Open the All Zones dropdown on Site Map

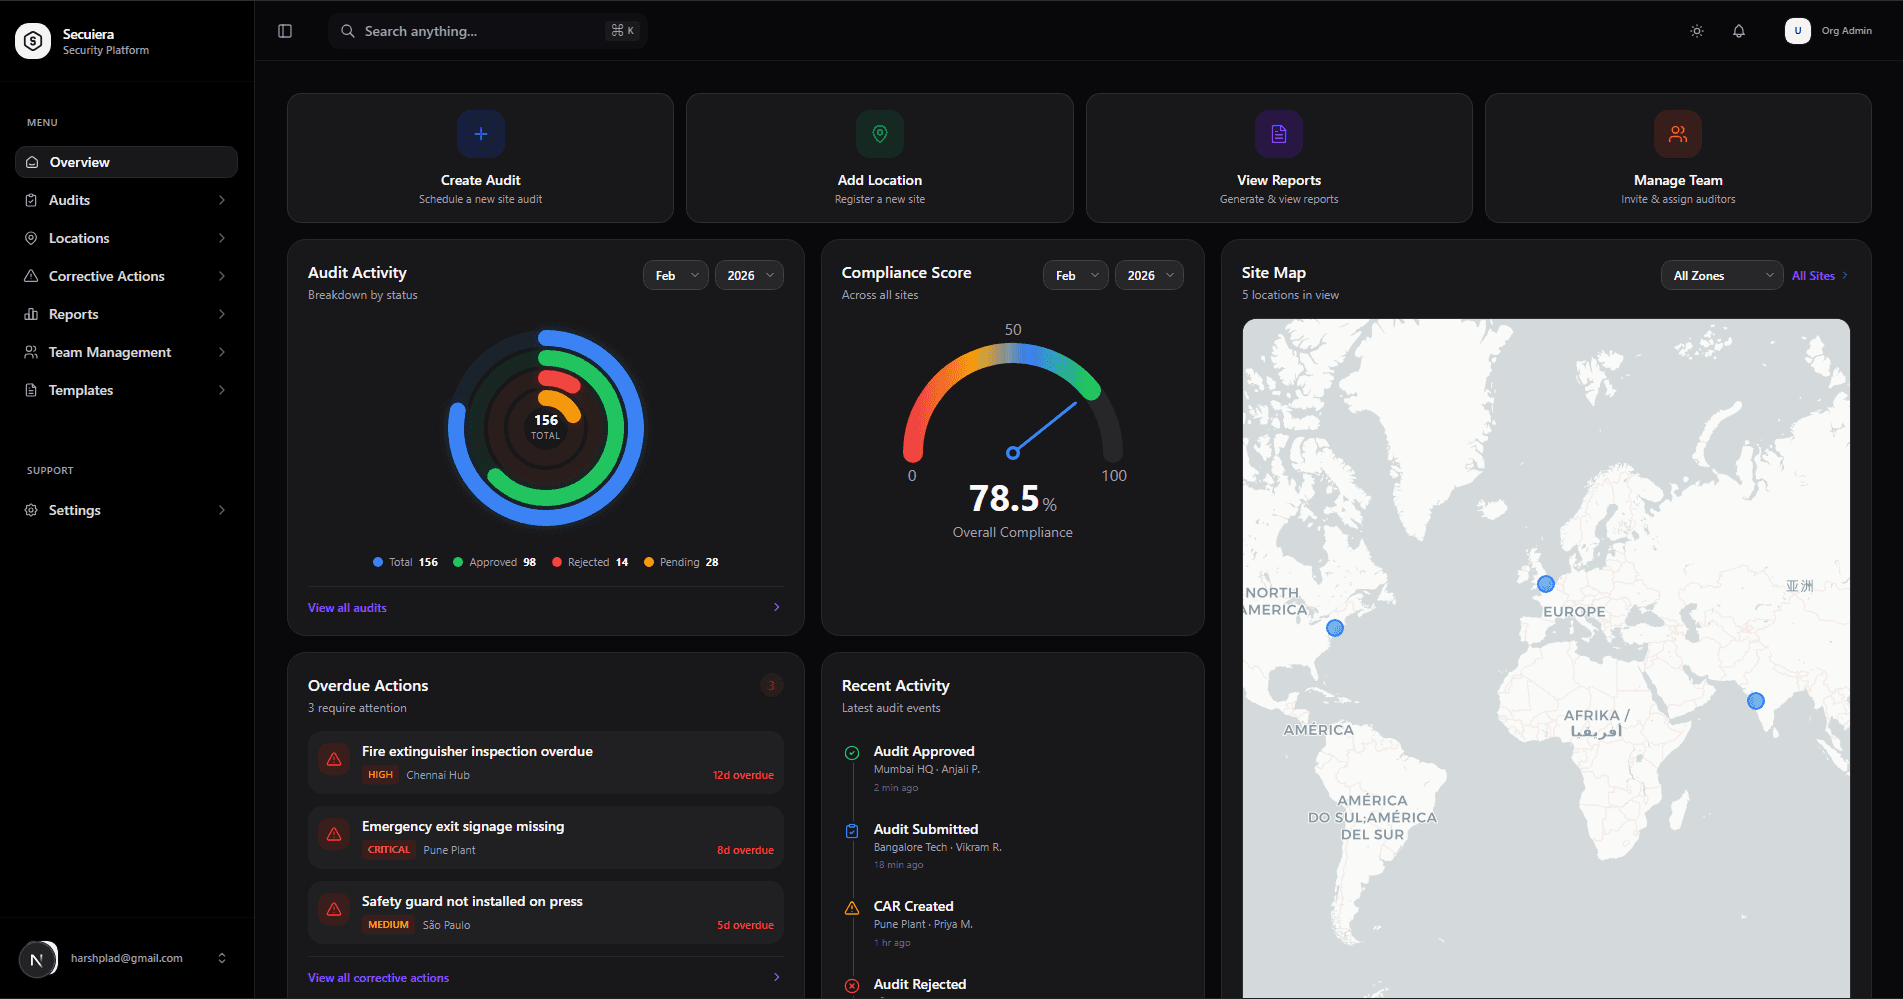pyautogui.click(x=1721, y=274)
